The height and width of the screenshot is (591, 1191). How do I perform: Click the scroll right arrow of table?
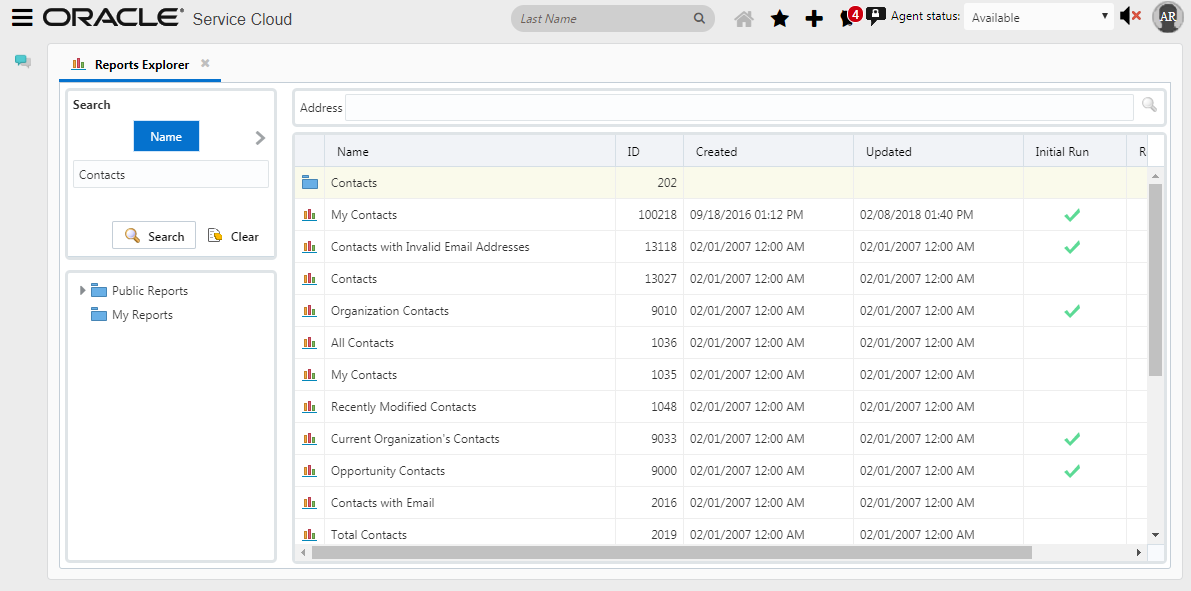pos(1139,552)
